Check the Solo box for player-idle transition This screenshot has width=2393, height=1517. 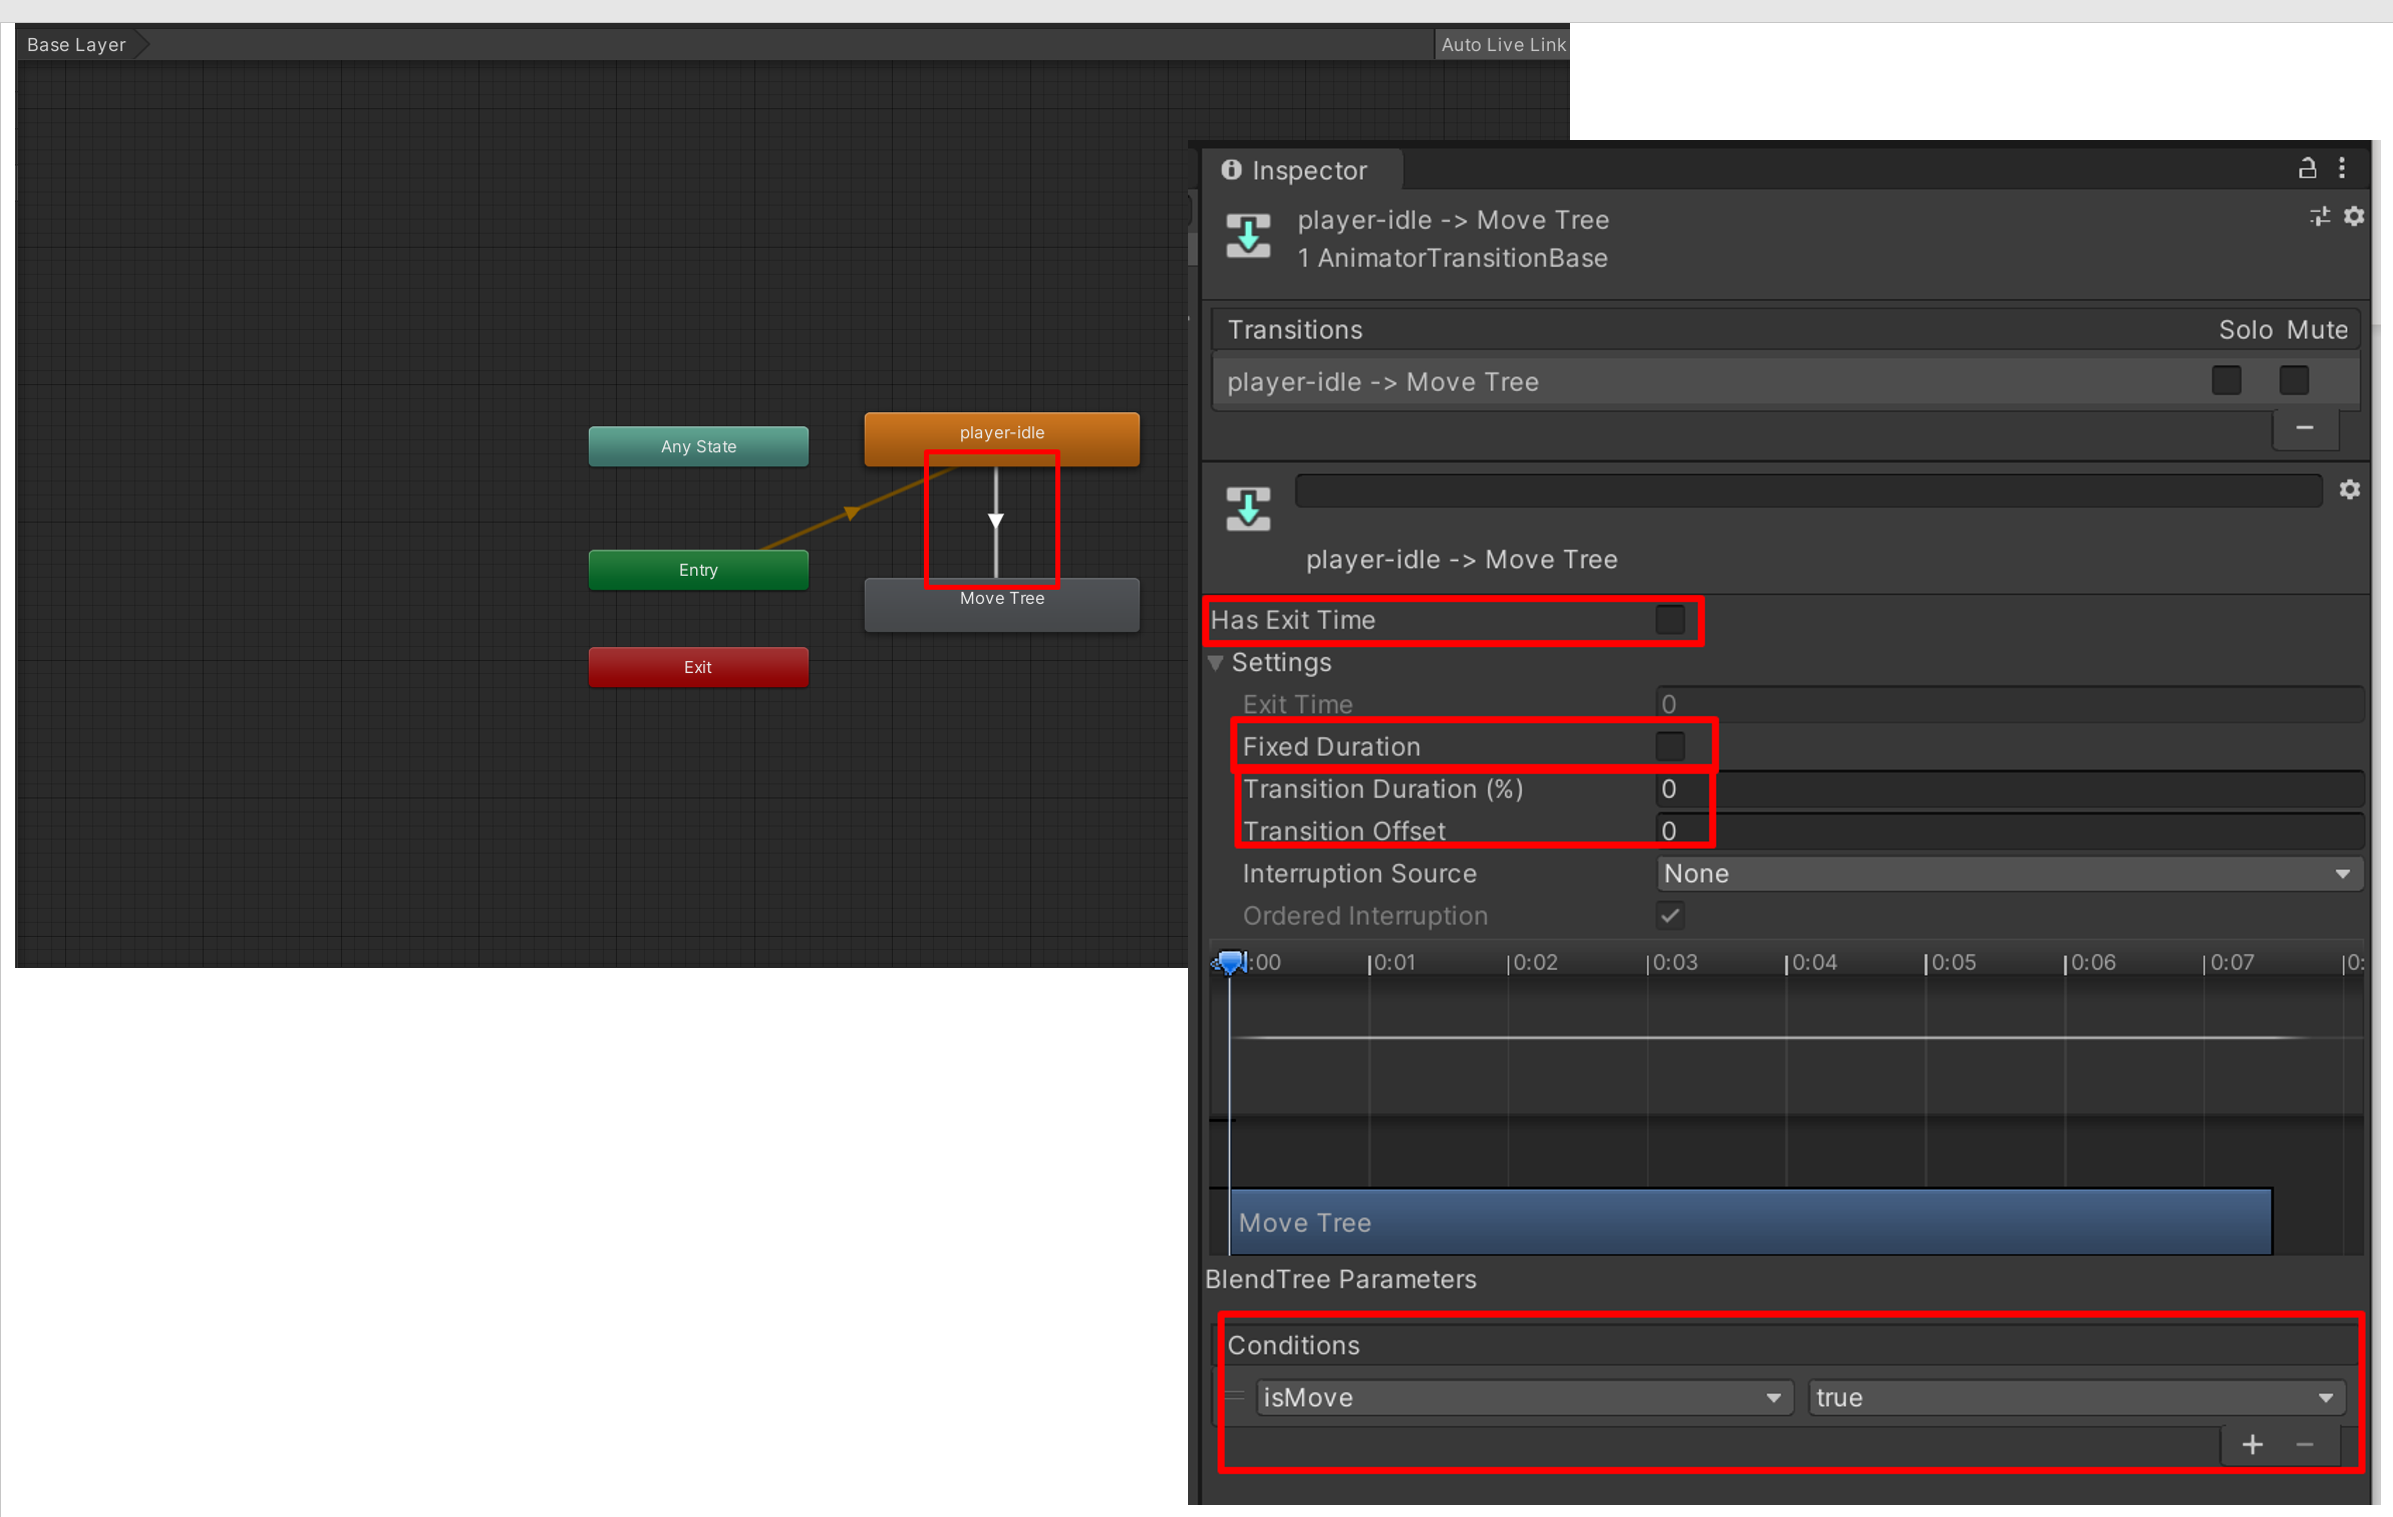point(2226,381)
